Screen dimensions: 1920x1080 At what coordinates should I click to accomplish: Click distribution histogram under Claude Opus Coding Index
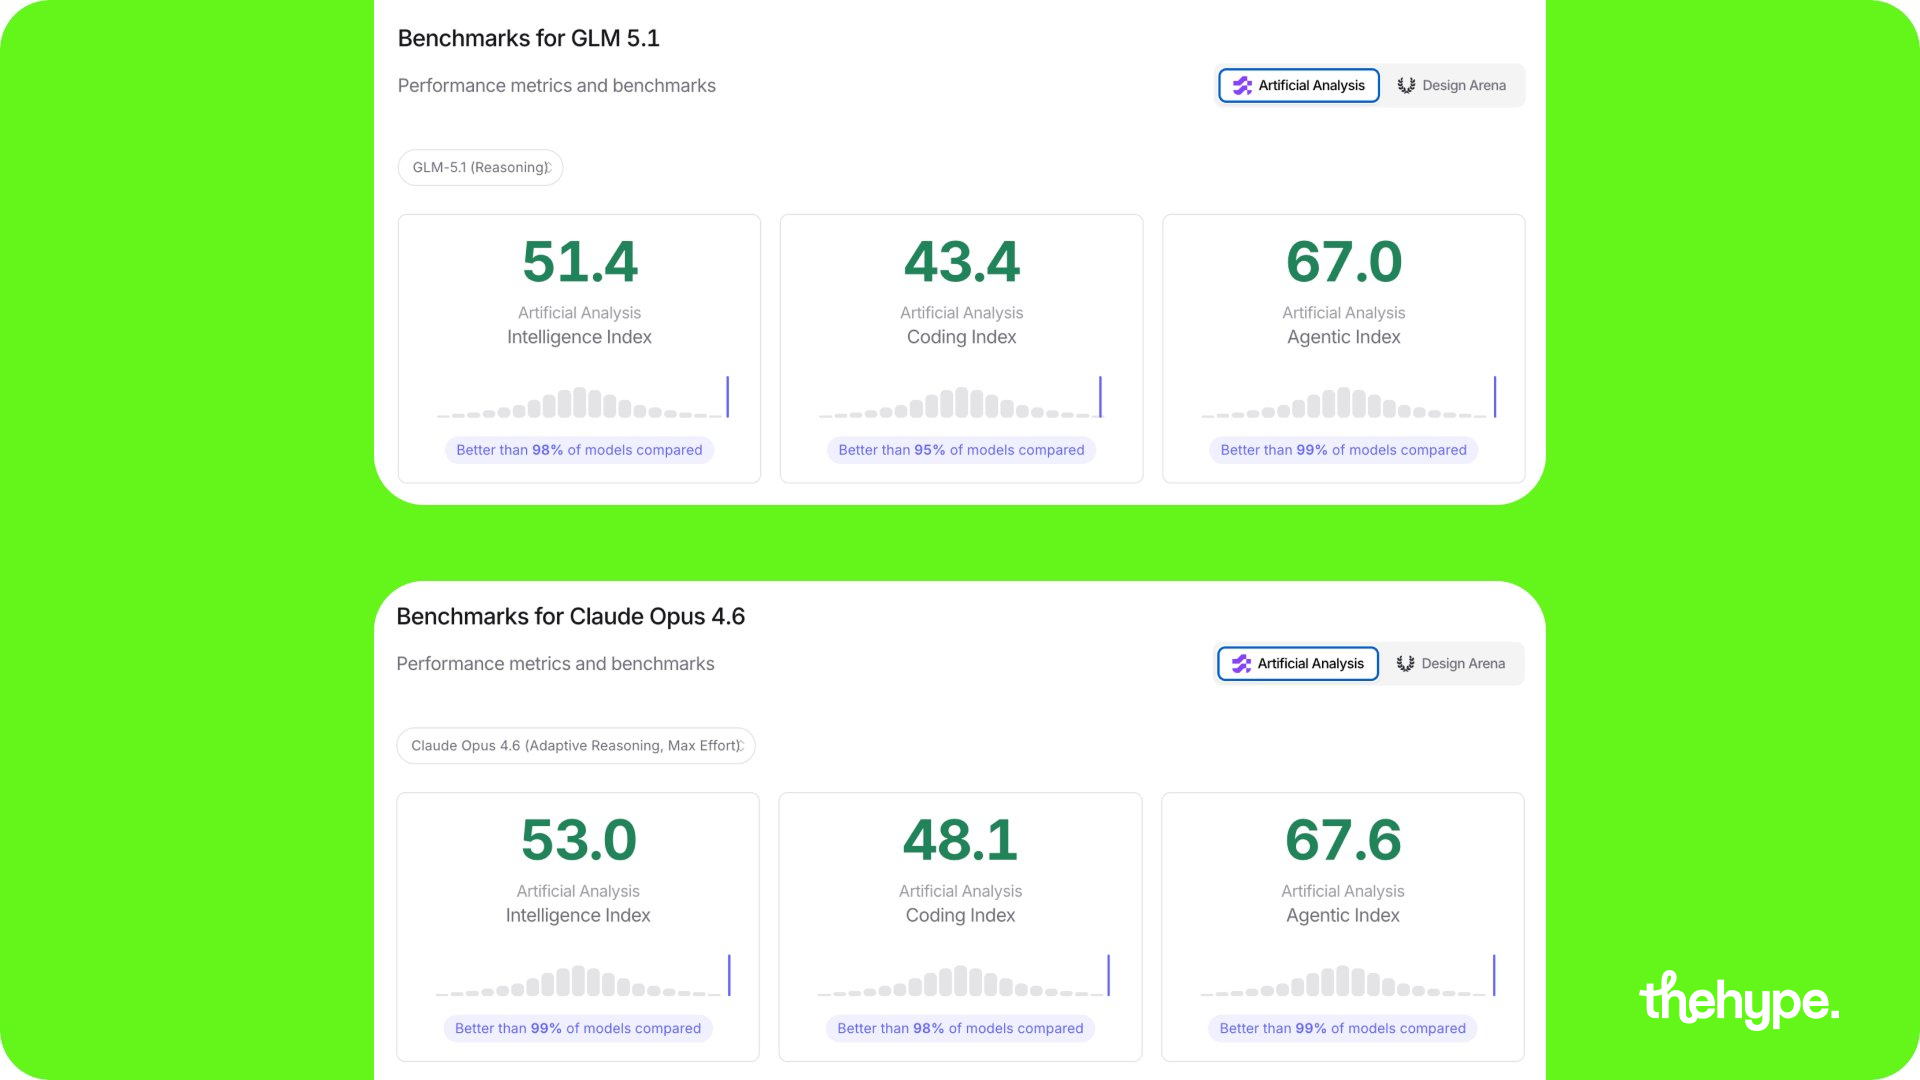[x=964, y=976]
